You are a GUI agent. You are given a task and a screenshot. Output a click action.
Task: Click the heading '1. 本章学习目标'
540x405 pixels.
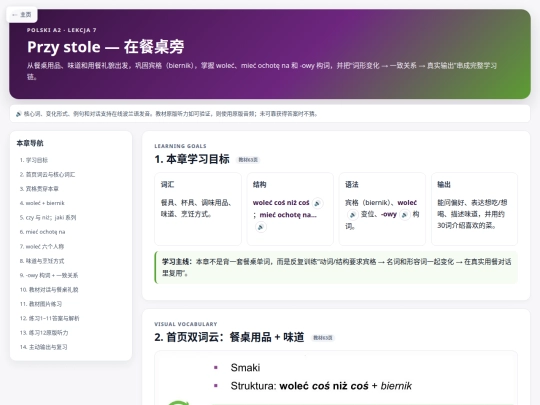click(192, 159)
